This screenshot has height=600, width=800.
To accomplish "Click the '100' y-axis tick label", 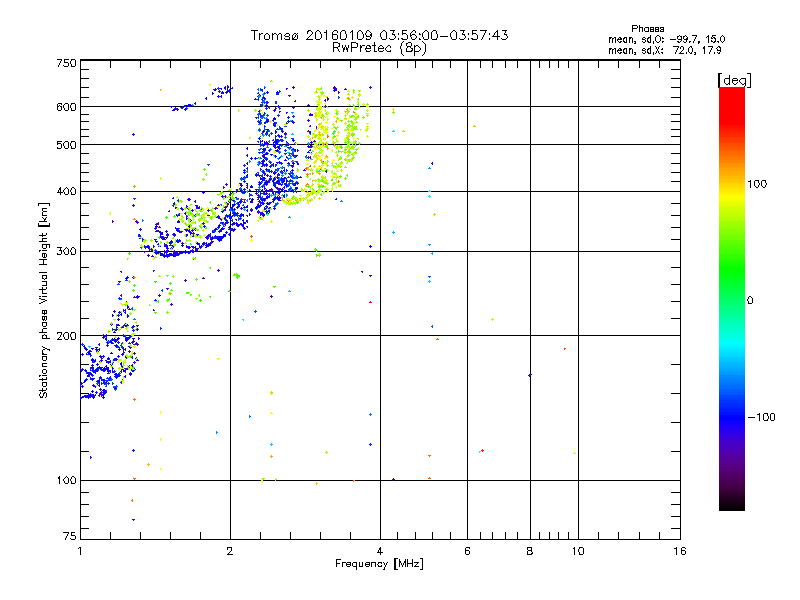I will click(66, 480).
